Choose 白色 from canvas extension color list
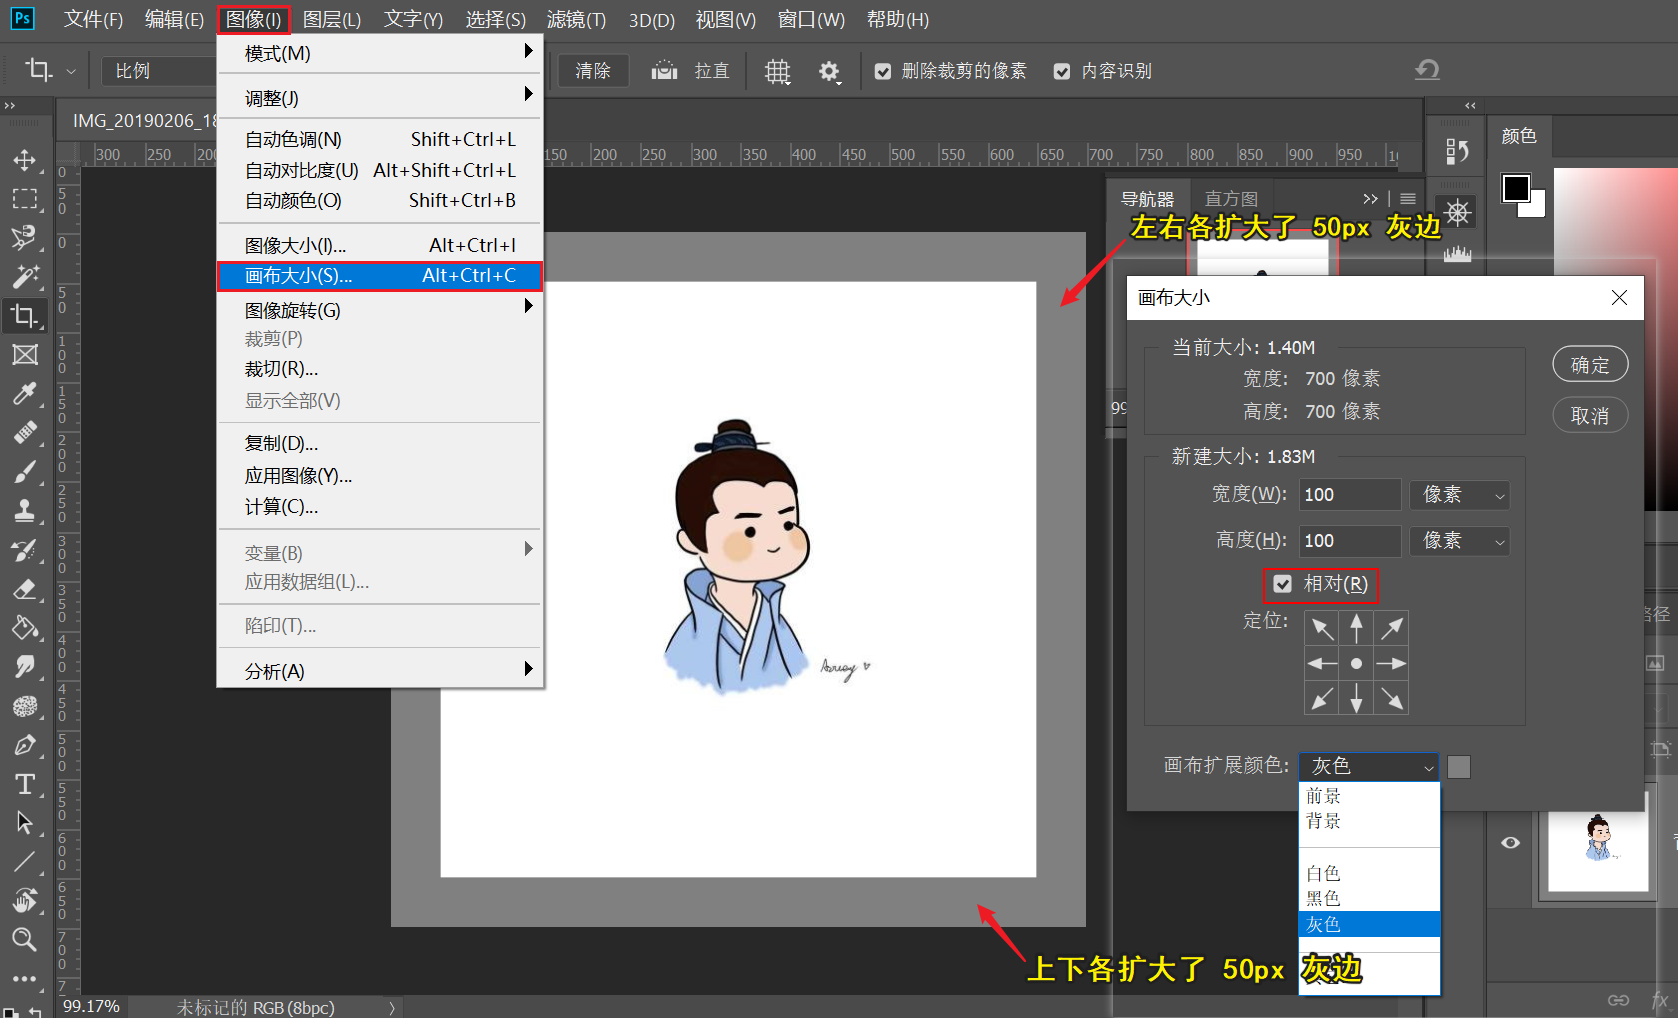 [x=1324, y=873]
